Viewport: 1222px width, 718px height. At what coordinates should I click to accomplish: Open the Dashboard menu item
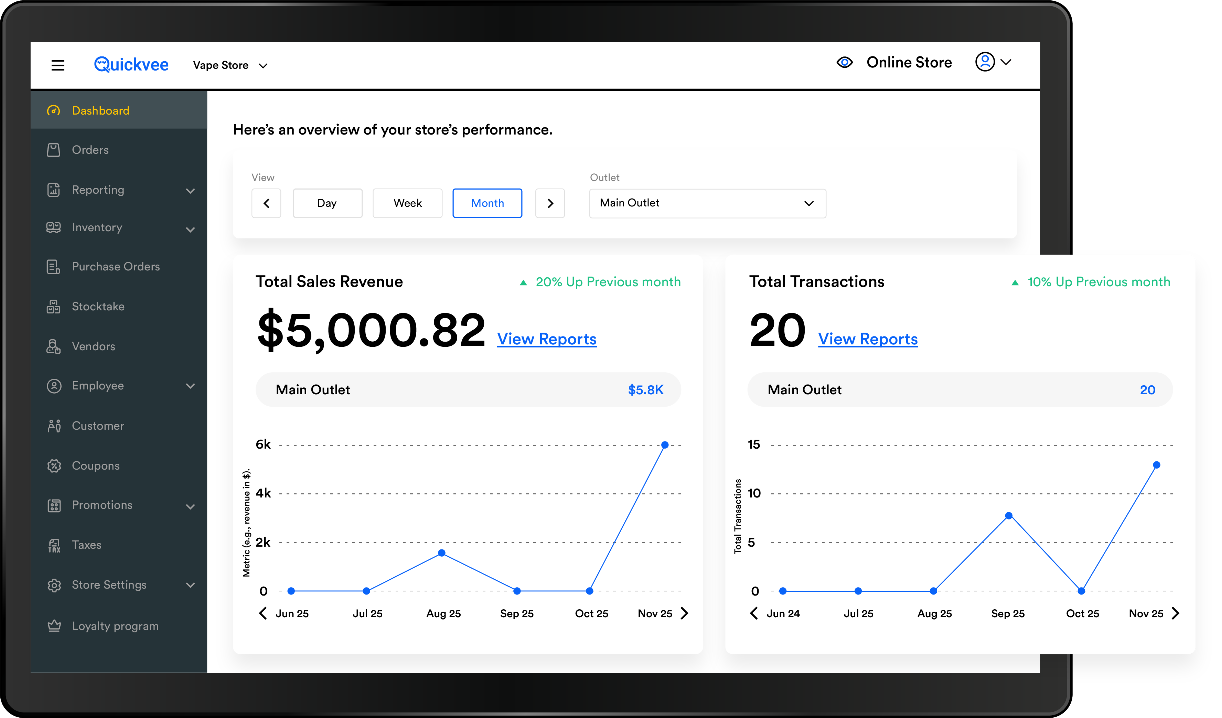[x=100, y=111]
